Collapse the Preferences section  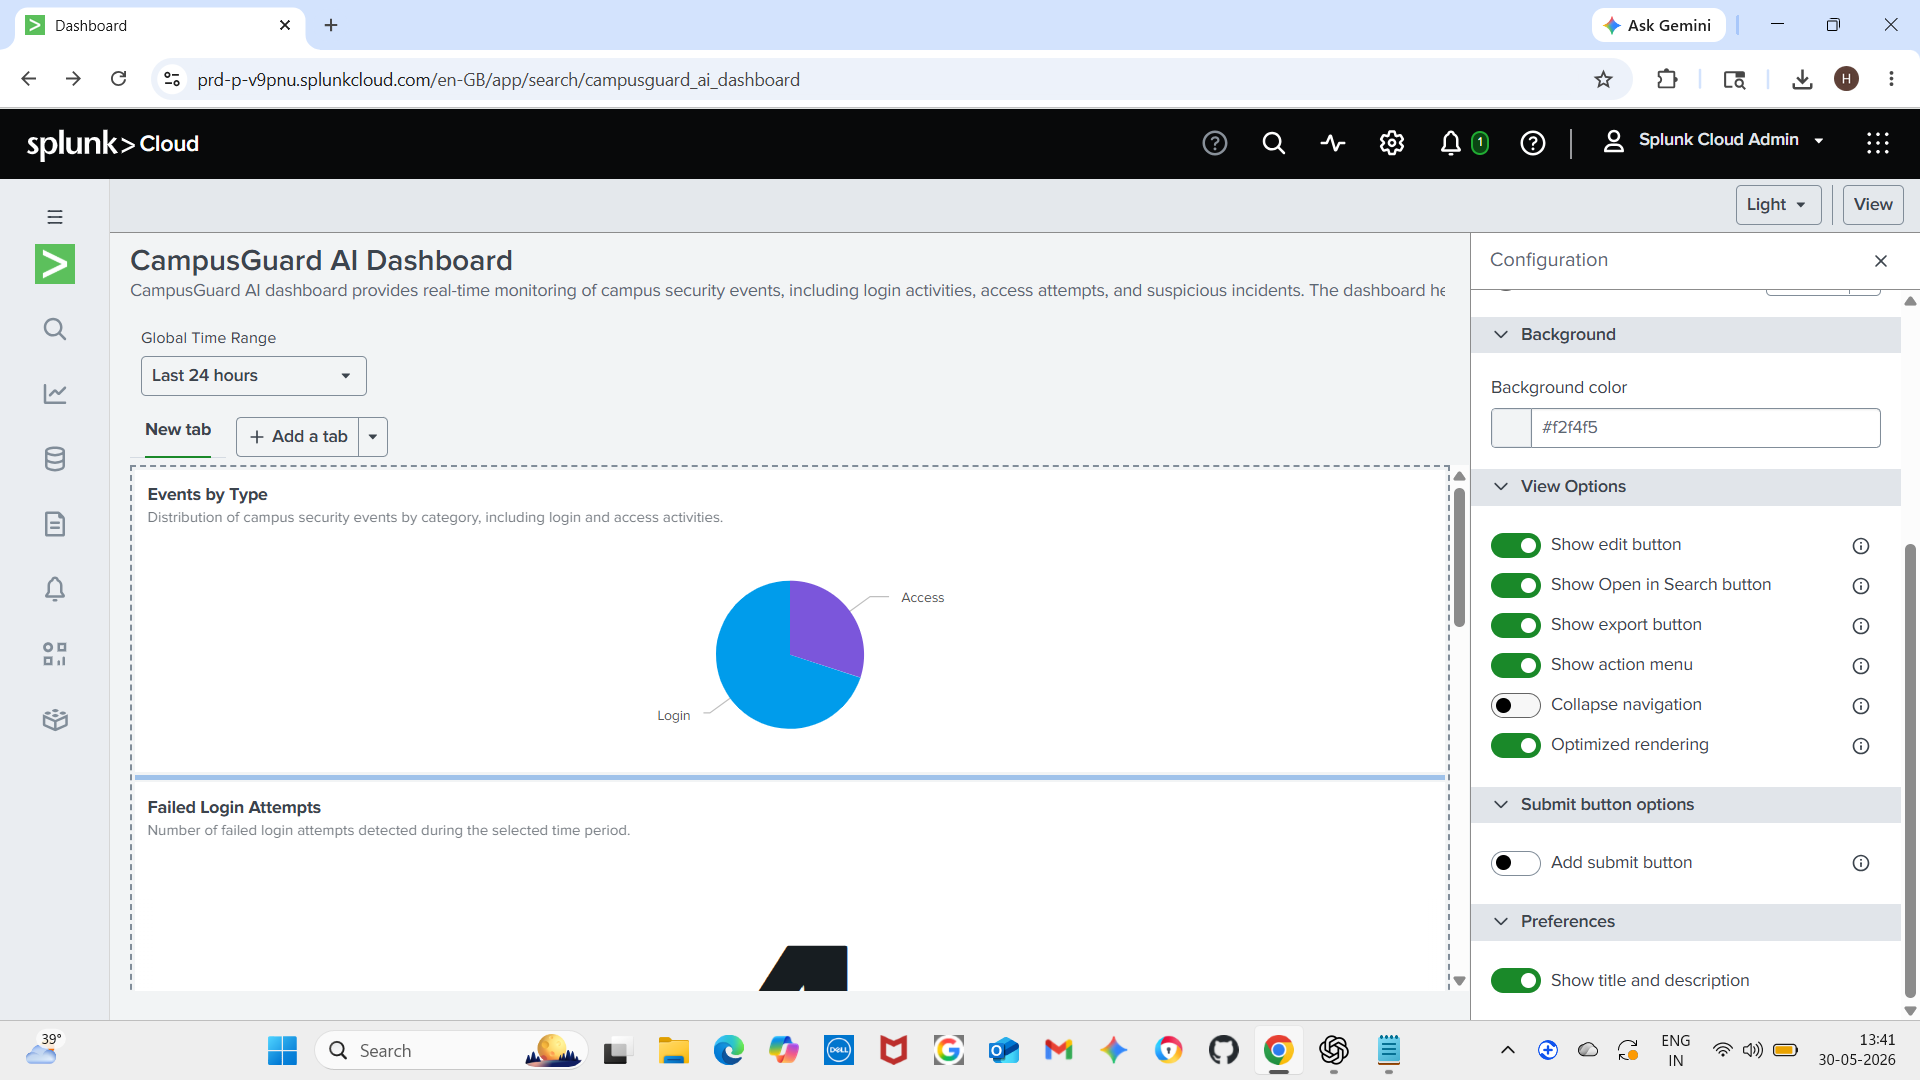tap(1686, 922)
